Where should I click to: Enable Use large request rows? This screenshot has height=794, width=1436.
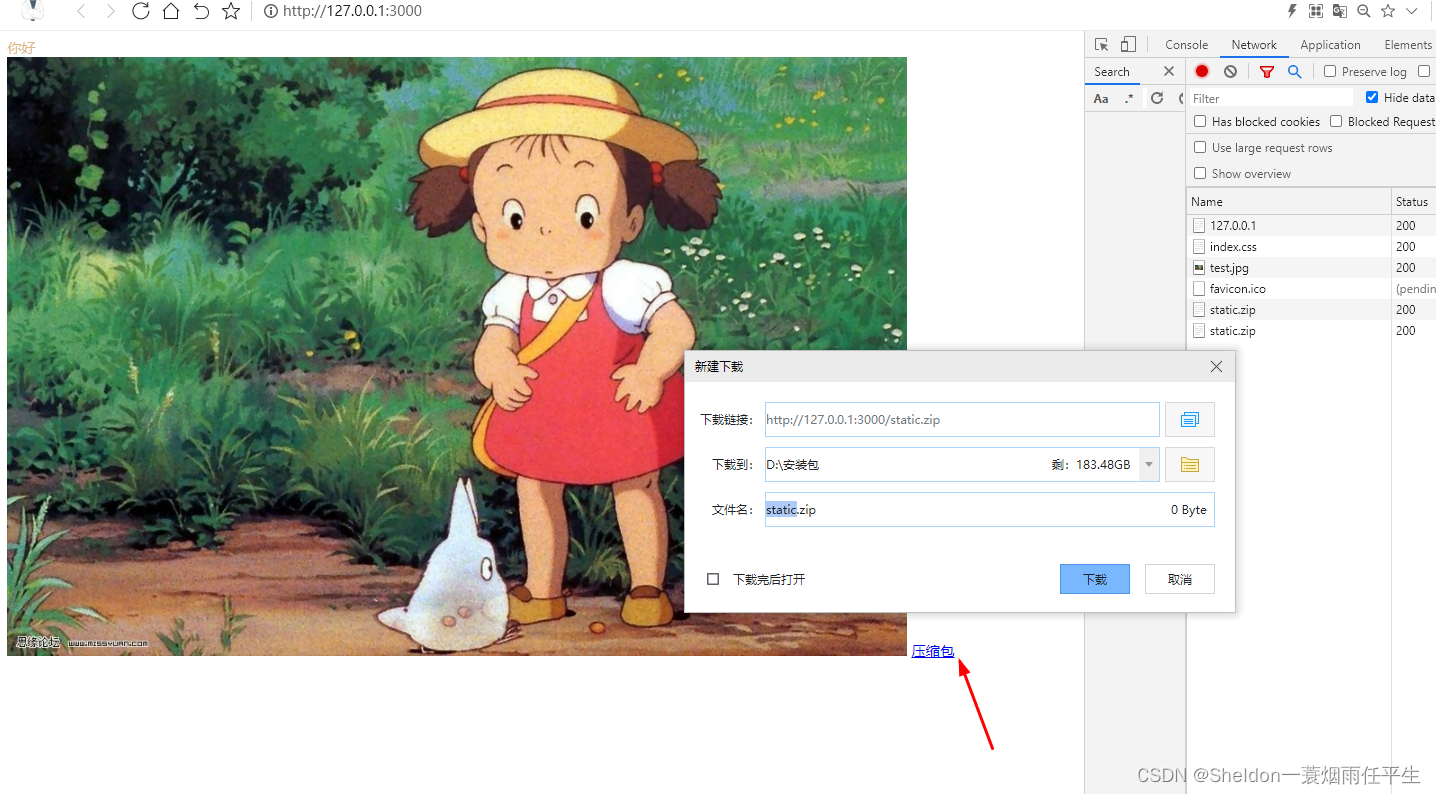click(x=1200, y=147)
